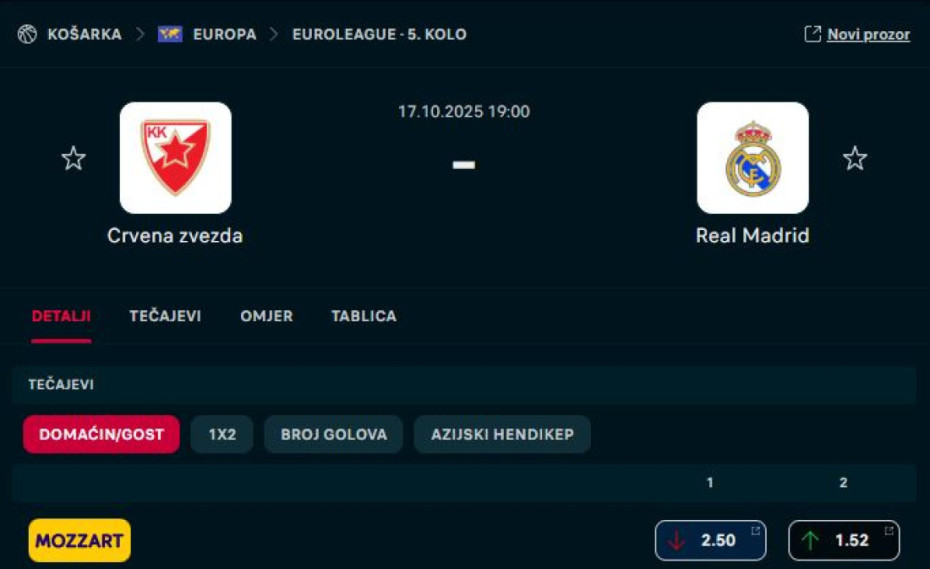This screenshot has height=569, width=930.
Task: Switch to the OMJER tab
Action: 266,316
